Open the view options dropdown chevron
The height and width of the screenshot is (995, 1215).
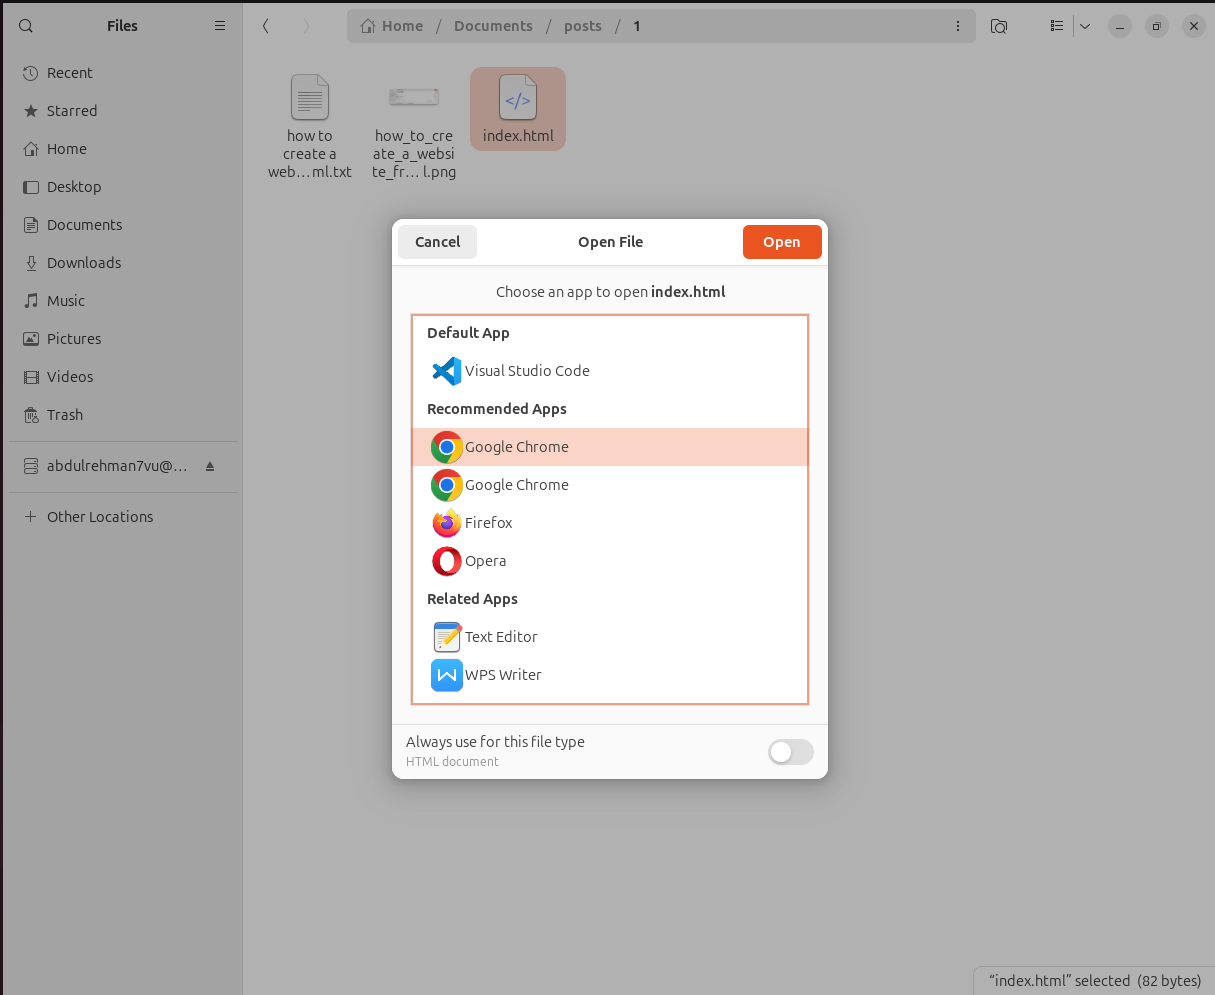(1085, 26)
